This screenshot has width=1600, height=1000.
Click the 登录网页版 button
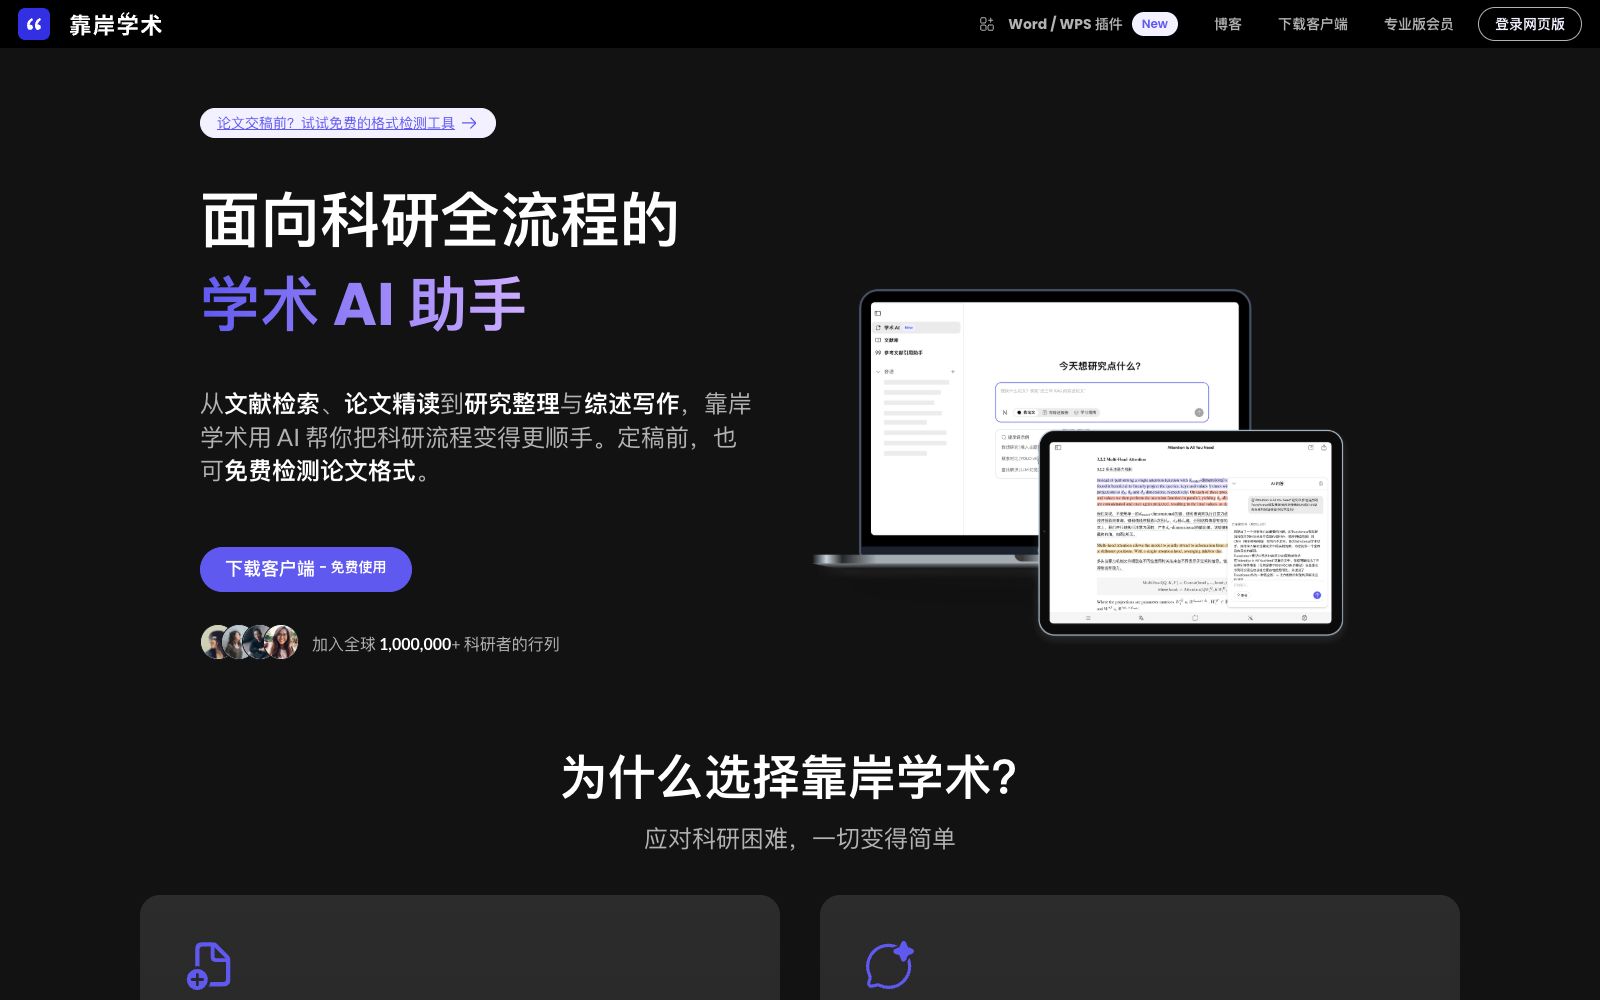click(1530, 24)
